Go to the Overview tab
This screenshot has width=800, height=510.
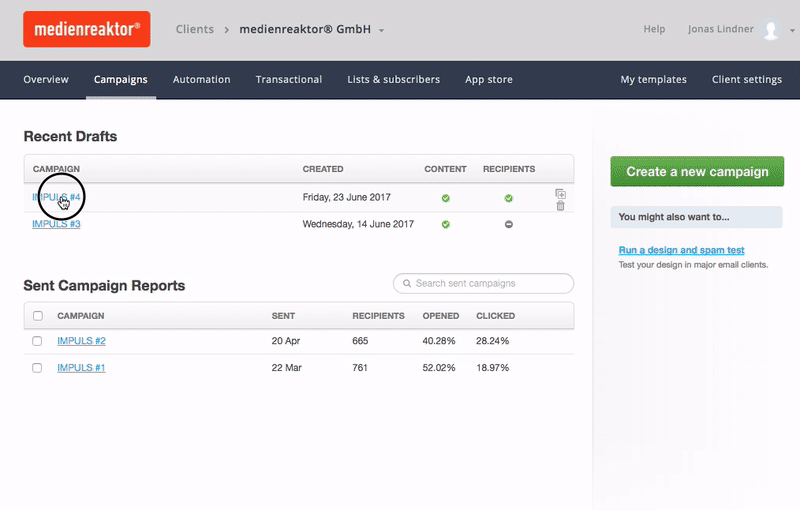[46, 80]
